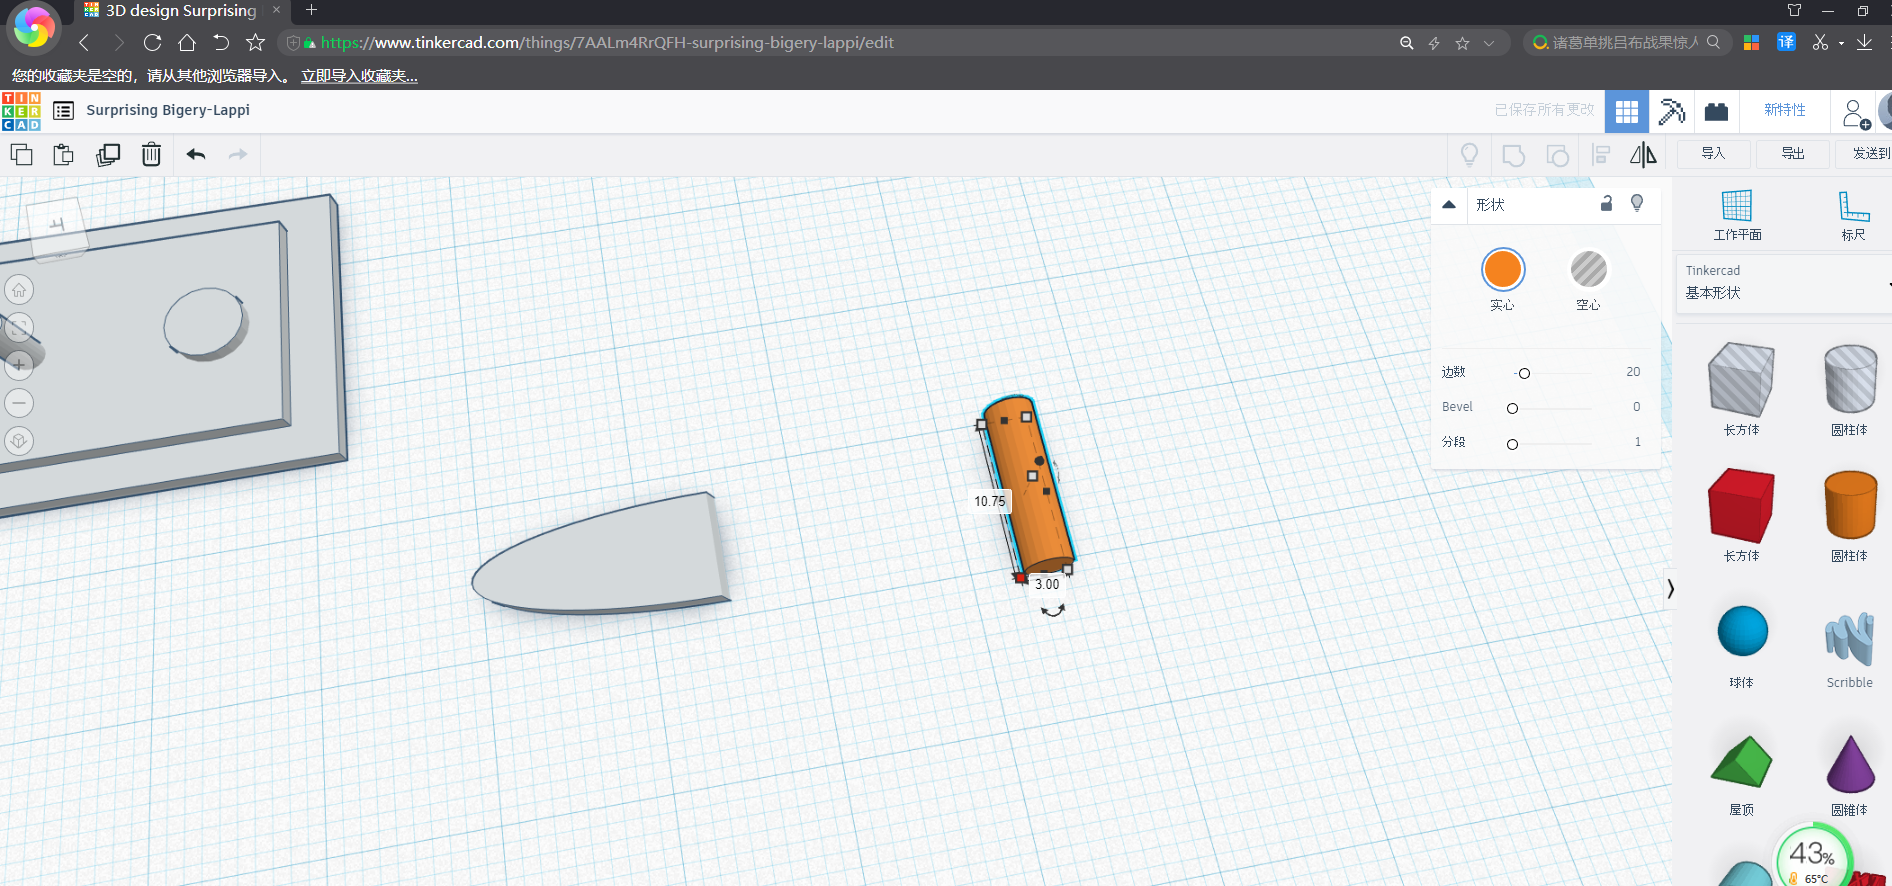The width and height of the screenshot is (1892, 886).
Task: Paste from the clipboard toolbar icon
Action: click(63, 154)
